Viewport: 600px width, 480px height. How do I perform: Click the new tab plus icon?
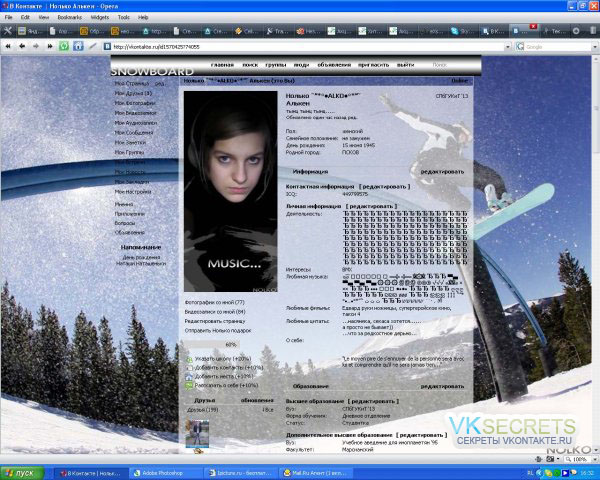(x=576, y=31)
